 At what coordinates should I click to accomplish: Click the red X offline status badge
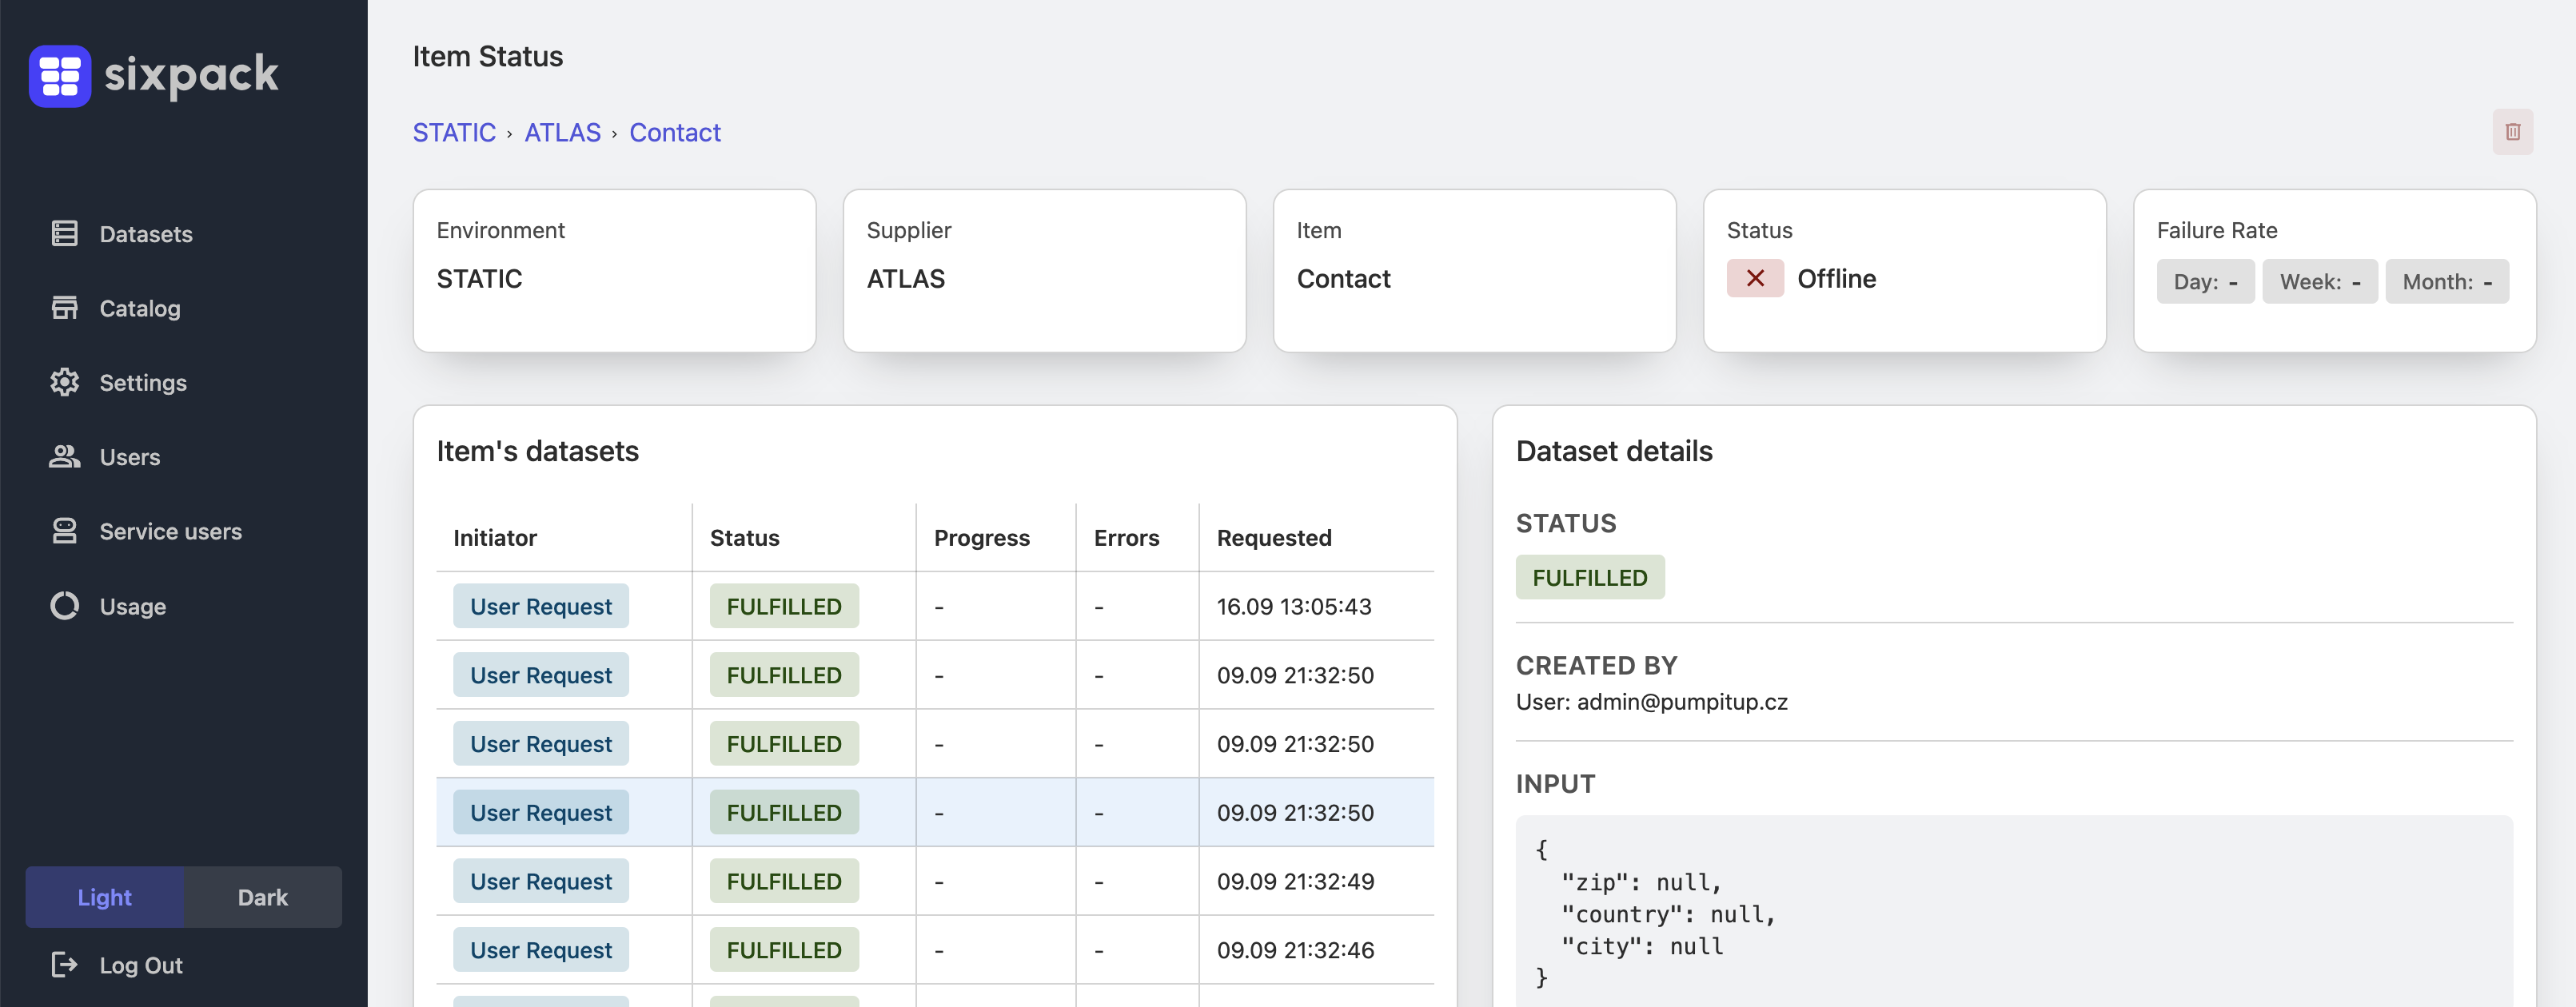[x=1754, y=279]
